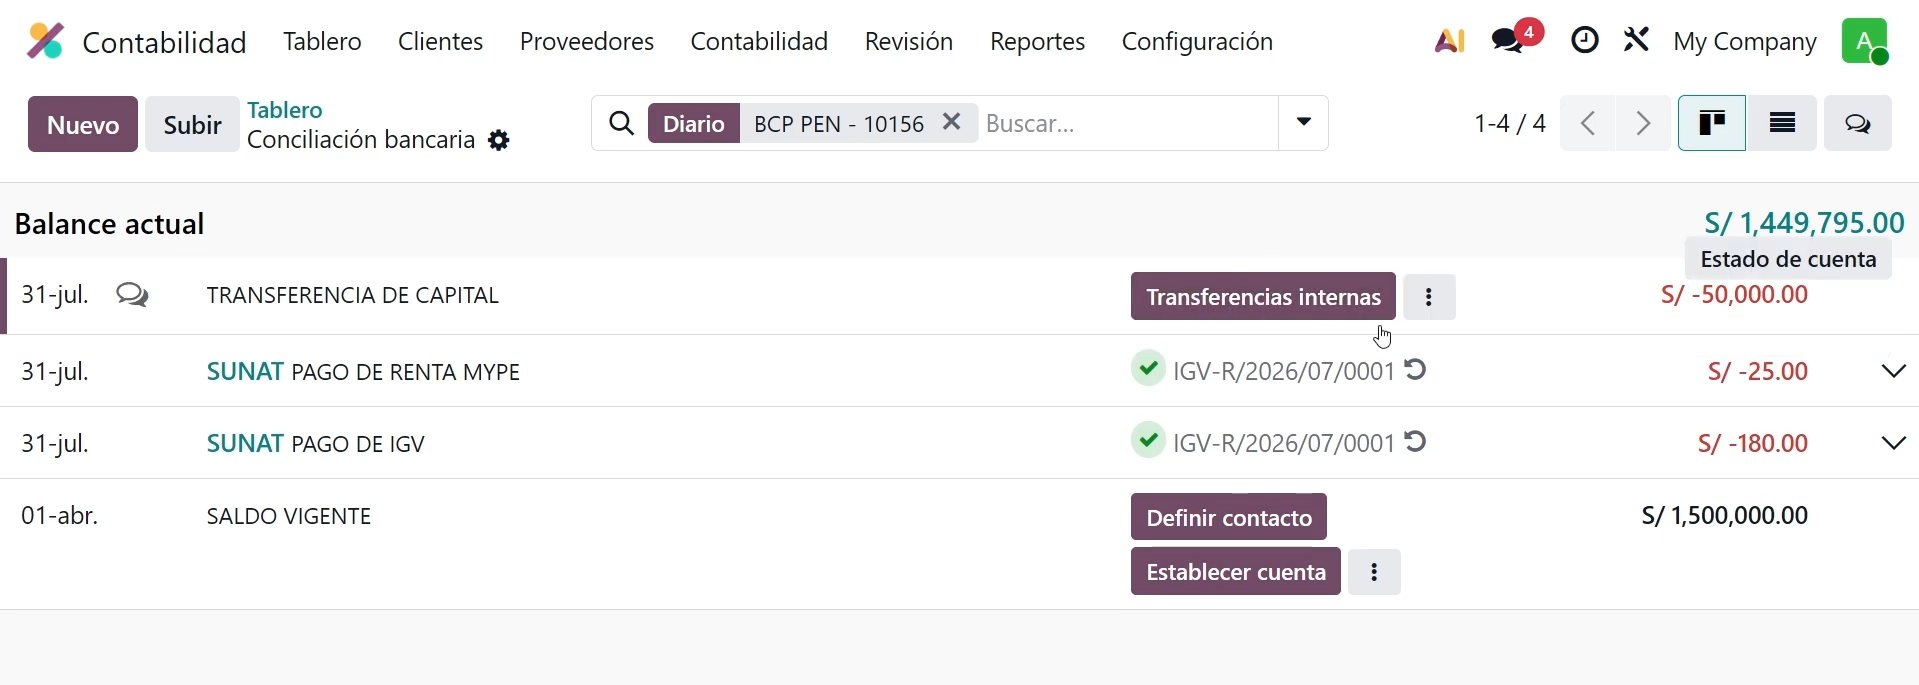Remove the BCP PEN - 10156 journal filter
1919x685 pixels.
[x=952, y=122]
